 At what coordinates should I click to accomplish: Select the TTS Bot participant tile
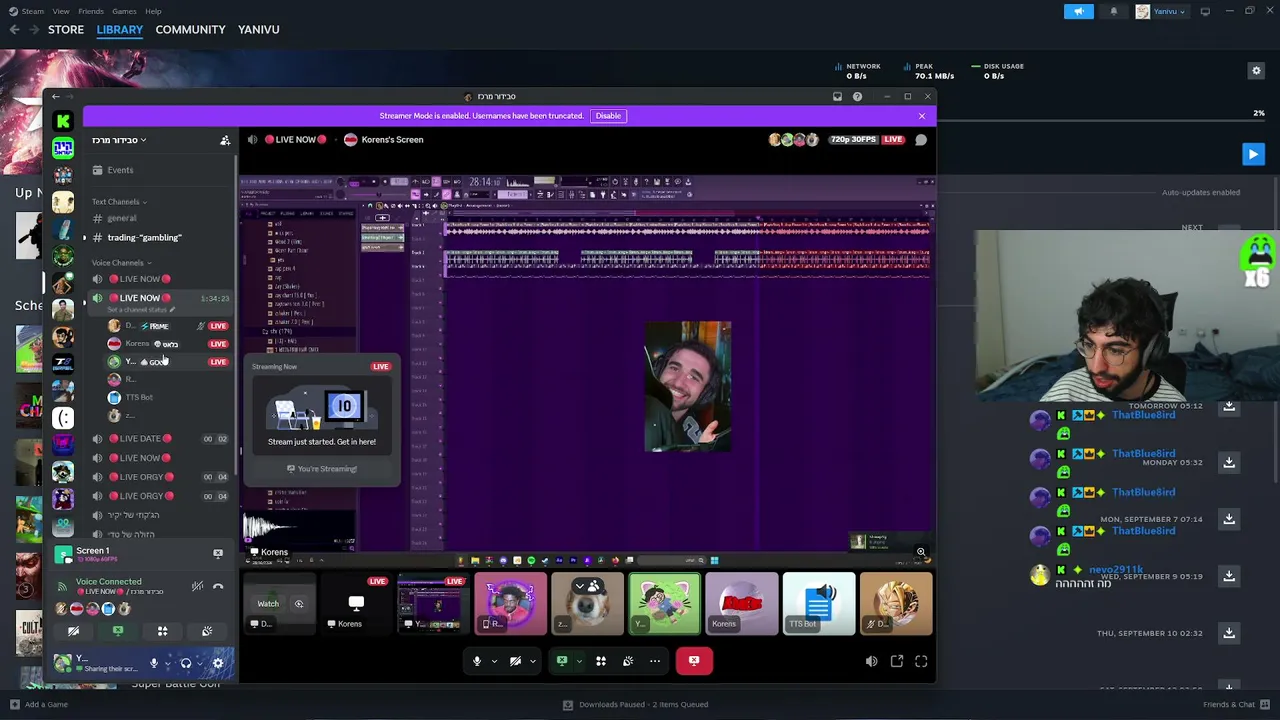click(819, 604)
